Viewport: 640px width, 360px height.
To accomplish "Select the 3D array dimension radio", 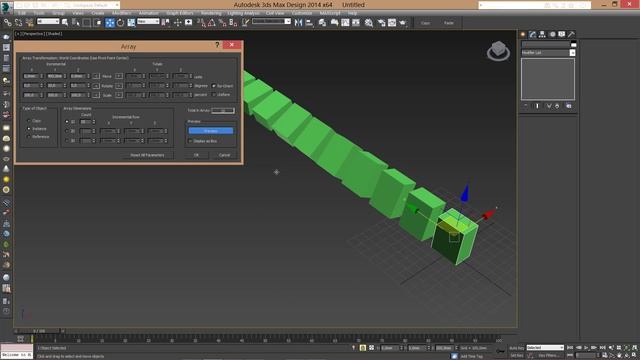I will click(x=67, y=140).
